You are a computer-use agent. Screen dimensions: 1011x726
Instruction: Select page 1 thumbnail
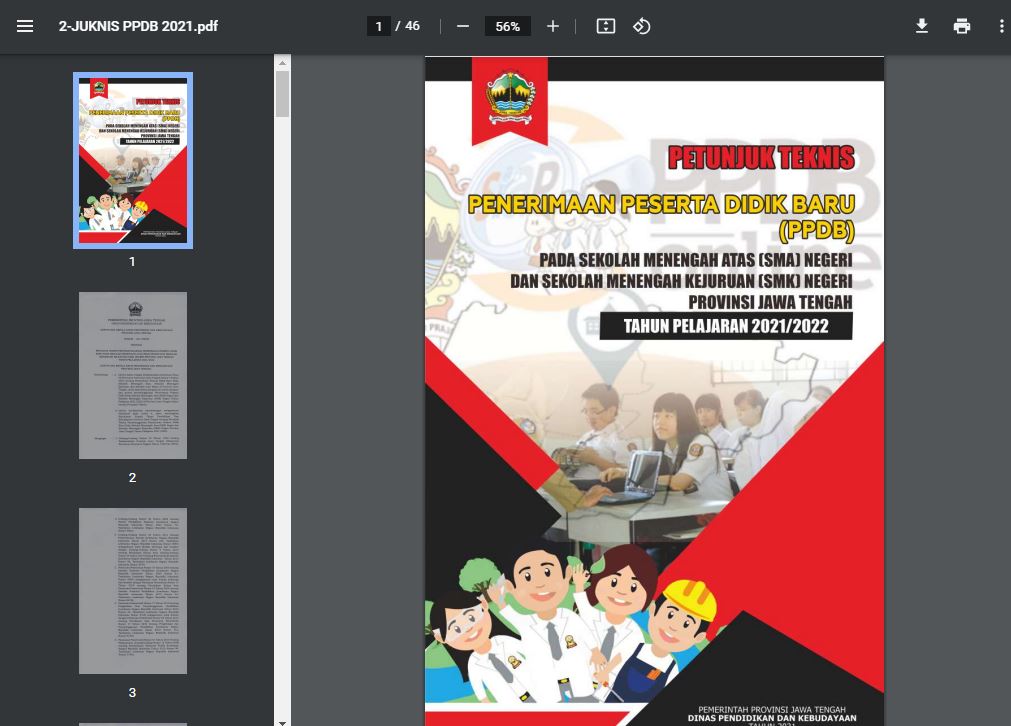[x=133, y=160]
